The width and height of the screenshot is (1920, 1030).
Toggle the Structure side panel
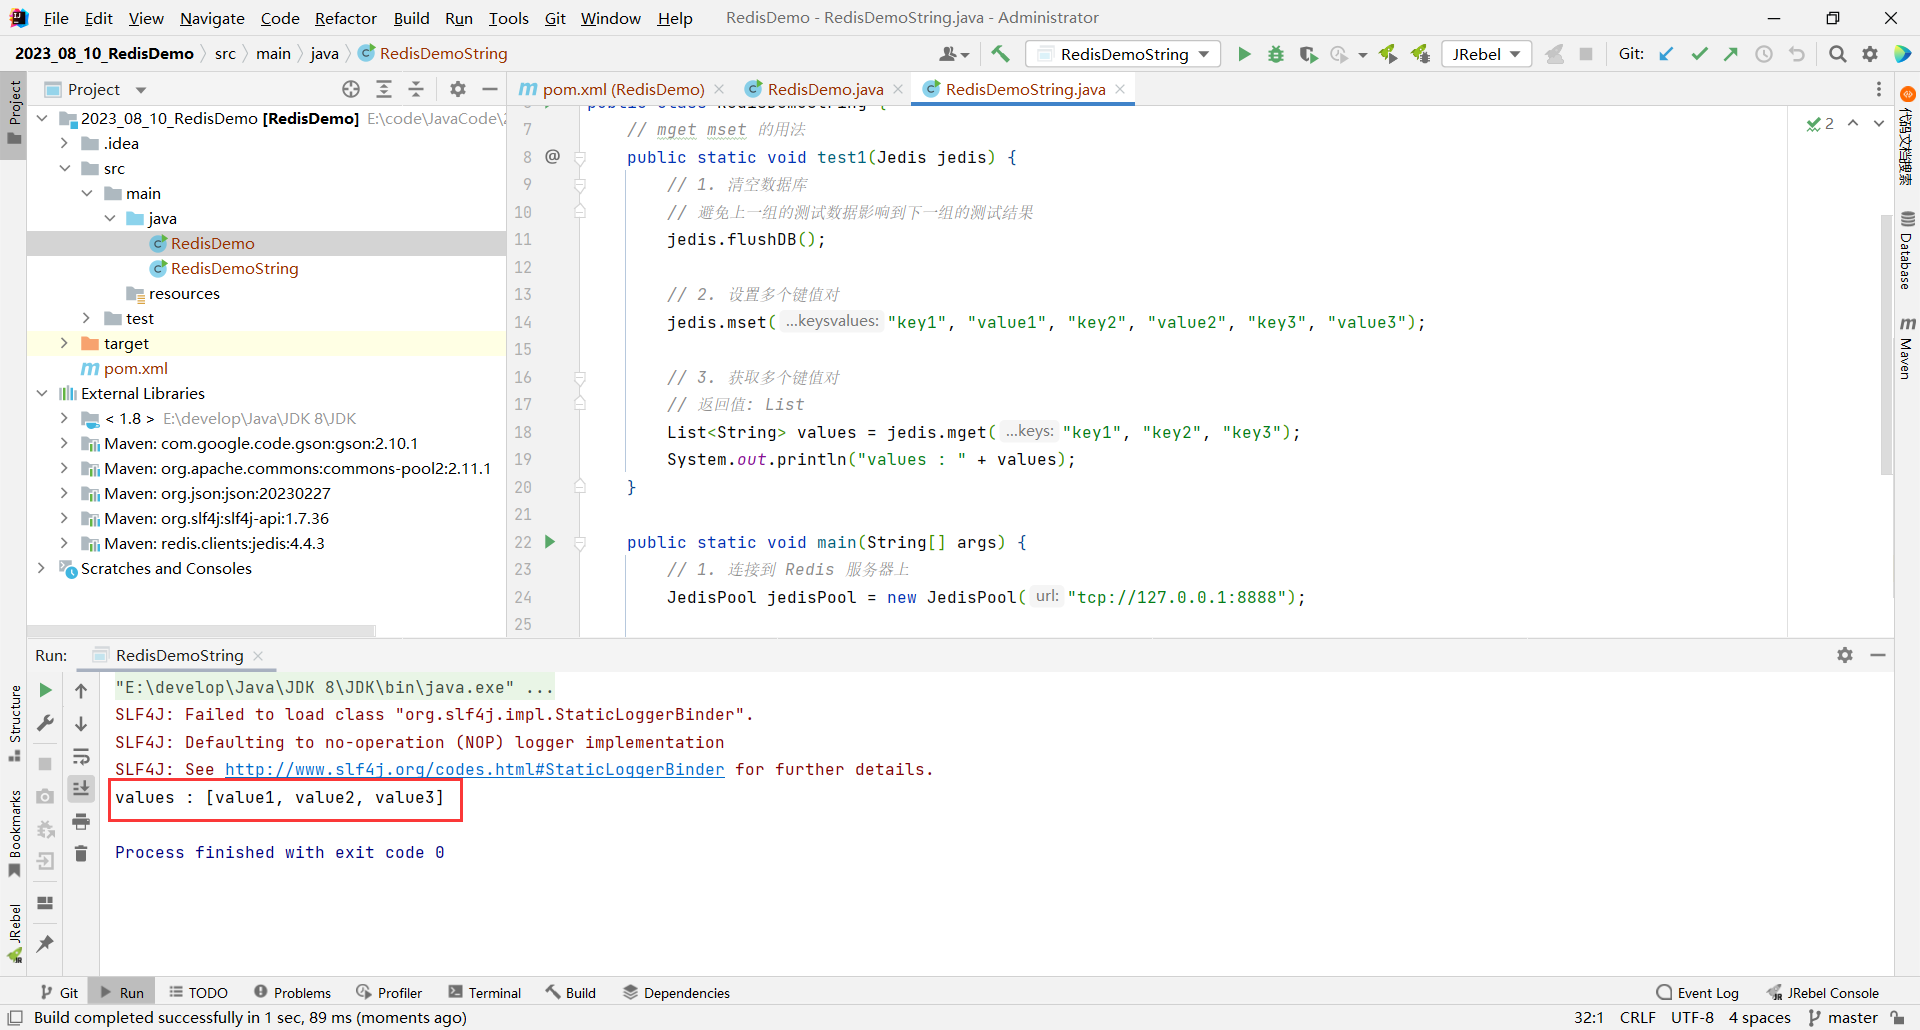coord(14,724)
